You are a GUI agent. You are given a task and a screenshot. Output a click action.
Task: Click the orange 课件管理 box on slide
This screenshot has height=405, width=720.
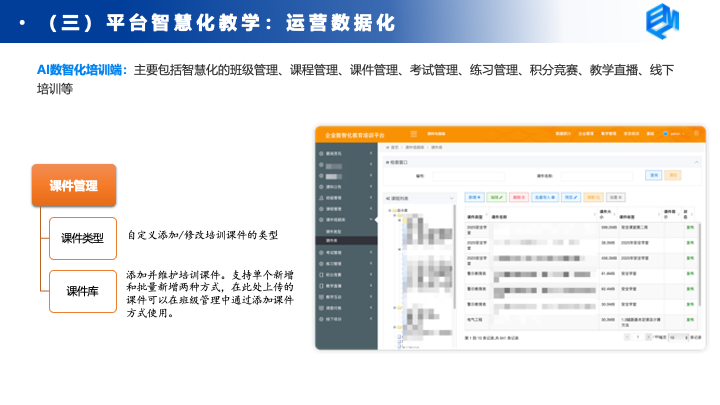click(x=73, y=185)
